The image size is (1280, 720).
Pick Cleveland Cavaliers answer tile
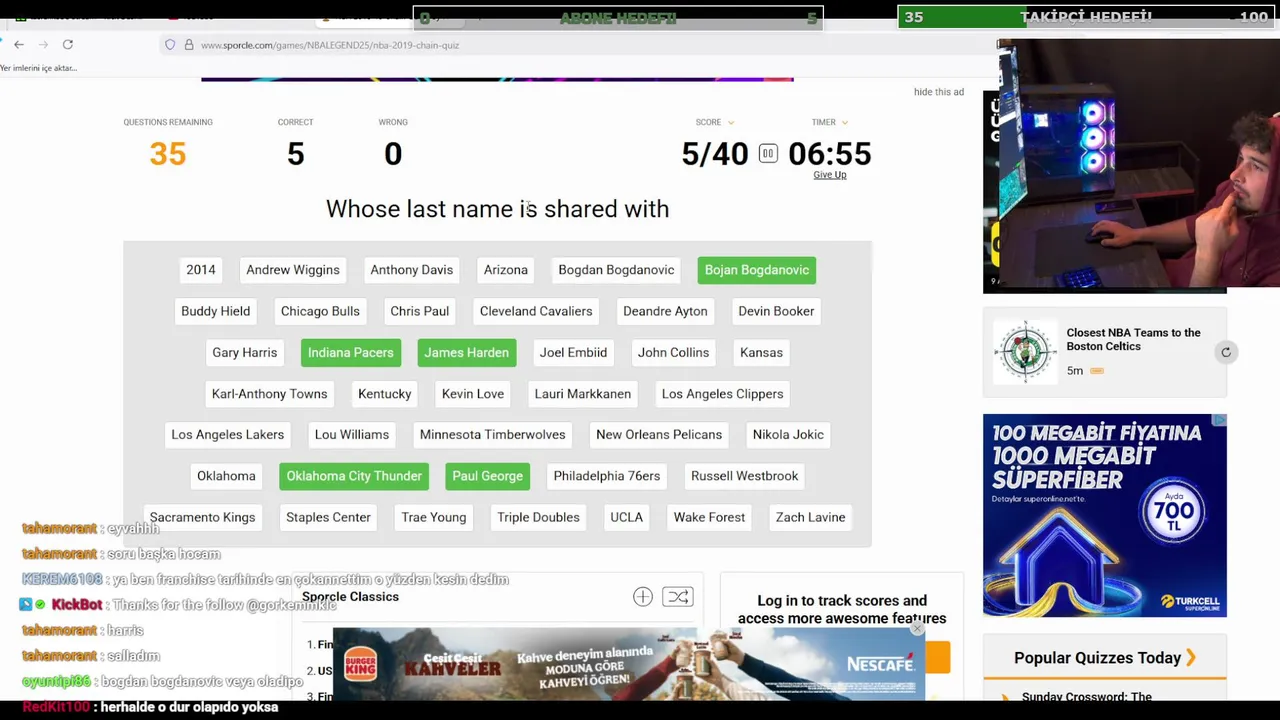pyautogui.click(x=536, y=311)
